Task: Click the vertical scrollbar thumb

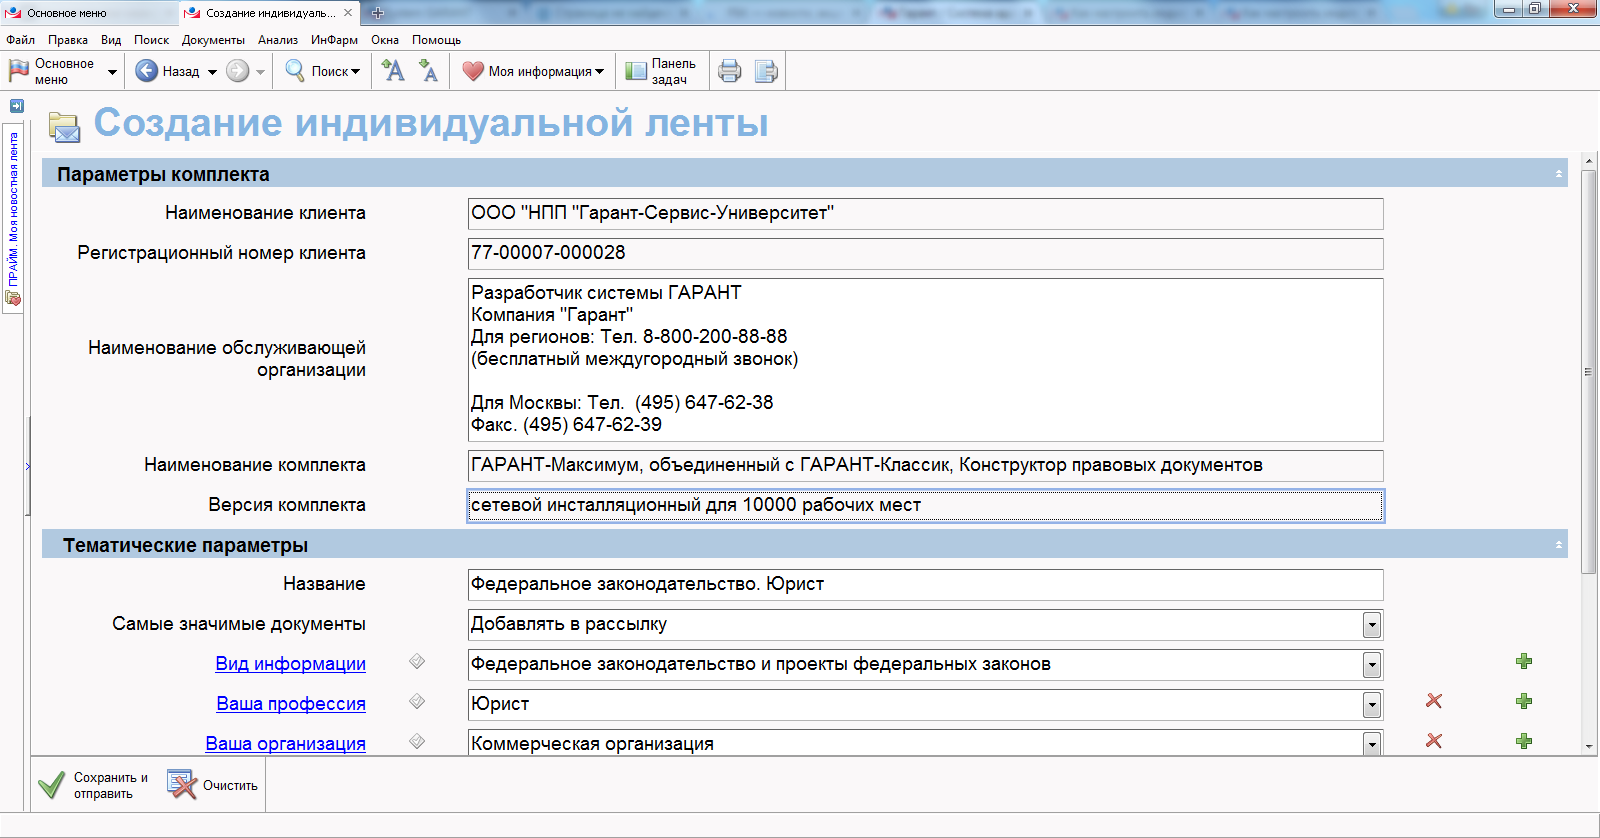Action: coord(1588,371)
